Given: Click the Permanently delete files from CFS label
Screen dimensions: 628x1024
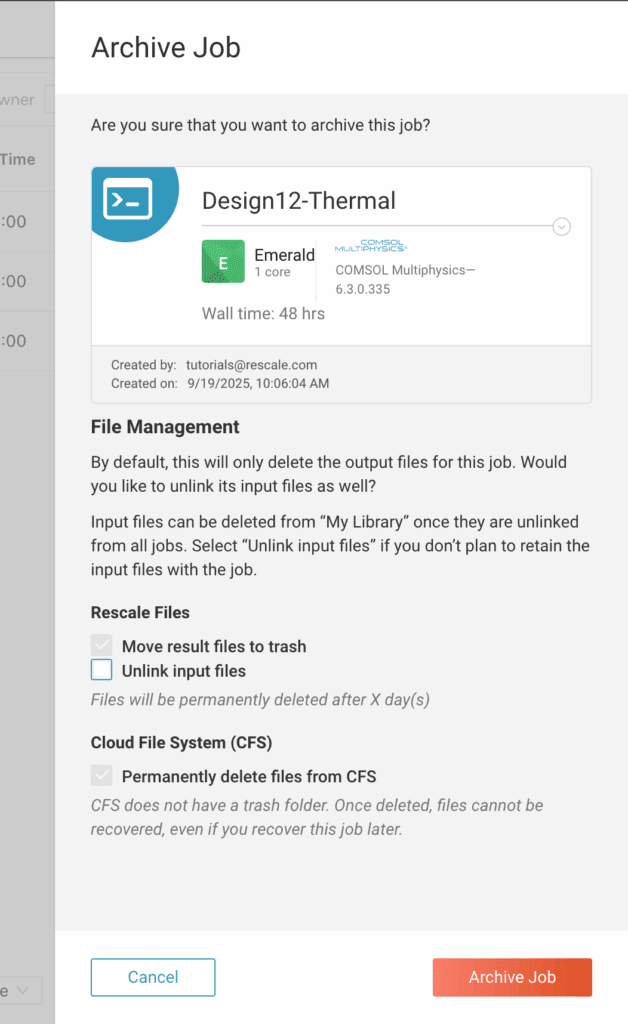Looking at the screenshot, I should [x=249, y=776].
